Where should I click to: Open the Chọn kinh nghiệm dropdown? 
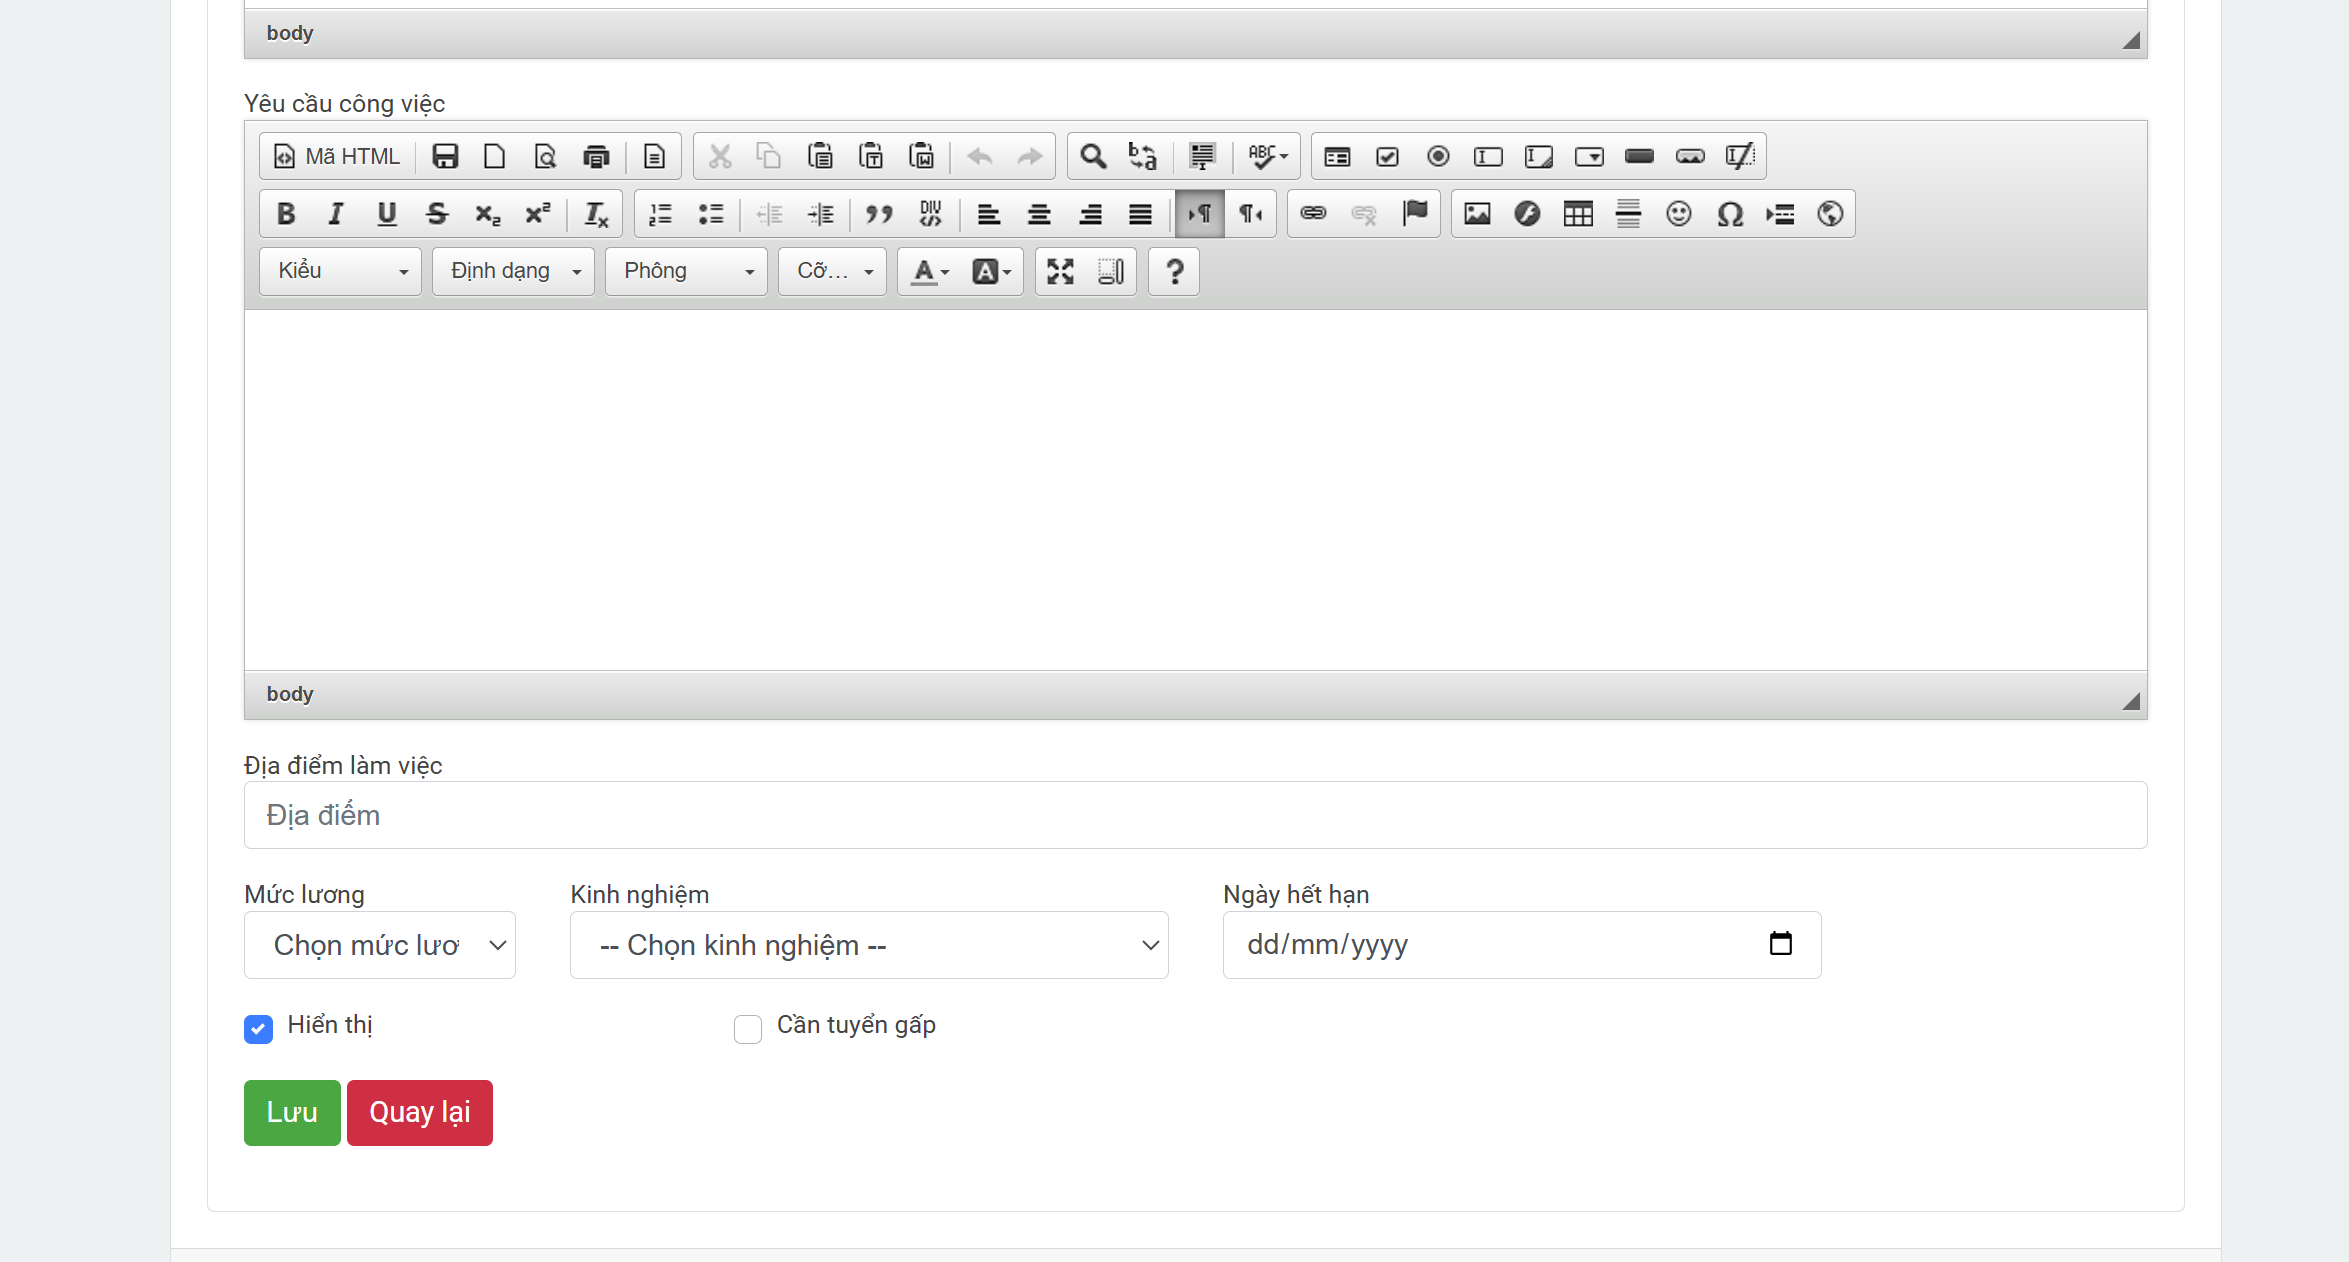point(869,945)
